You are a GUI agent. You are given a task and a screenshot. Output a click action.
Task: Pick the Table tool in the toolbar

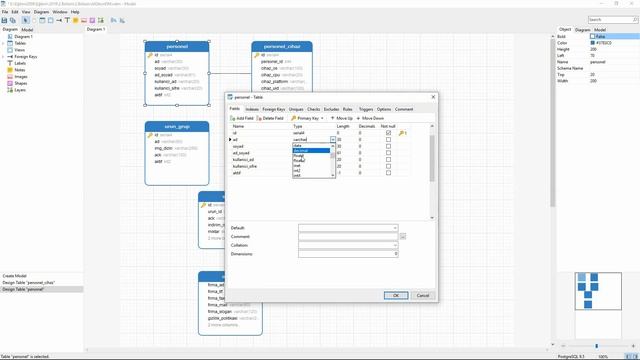pos(42,20)
